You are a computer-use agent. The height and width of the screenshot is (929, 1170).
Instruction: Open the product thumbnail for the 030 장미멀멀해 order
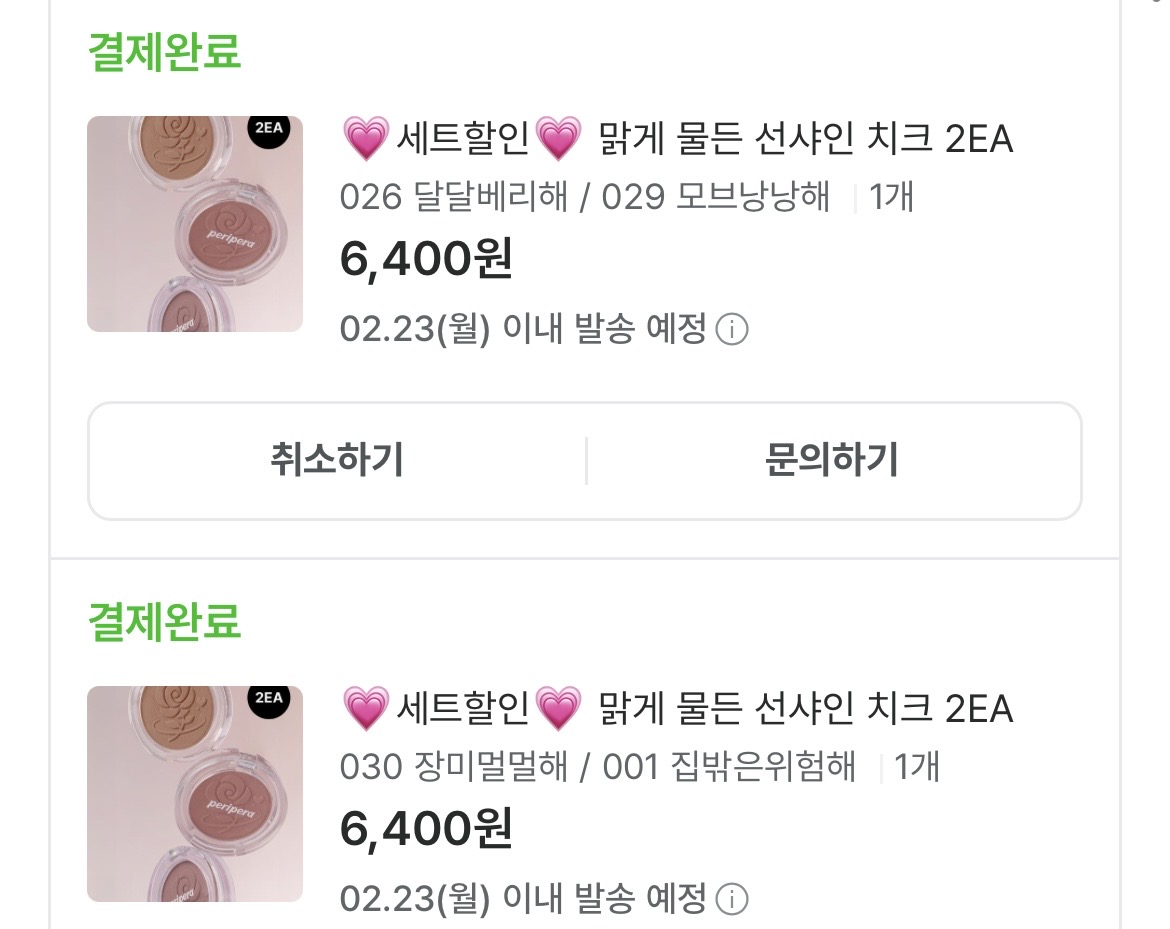pyautogui.click(x=195, y=793)
